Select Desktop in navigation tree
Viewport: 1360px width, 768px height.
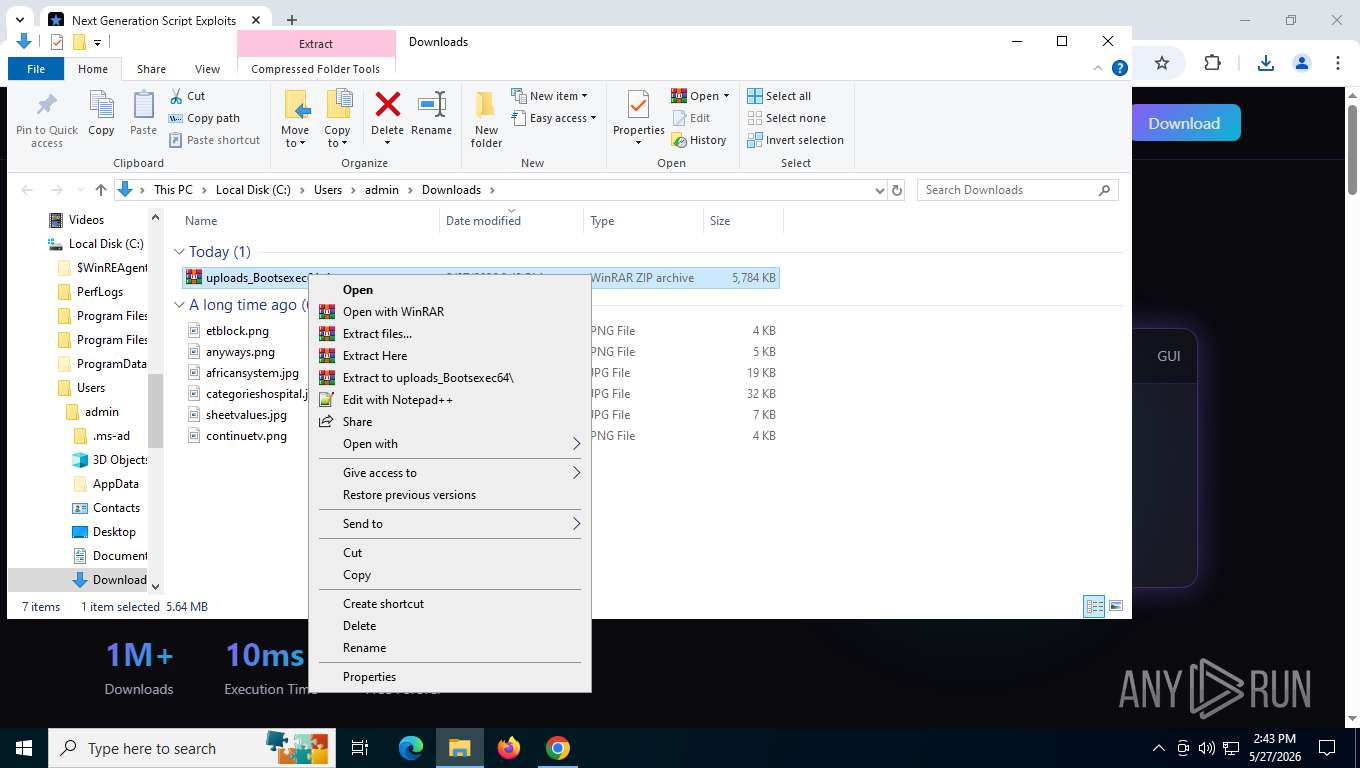point(114,532)
